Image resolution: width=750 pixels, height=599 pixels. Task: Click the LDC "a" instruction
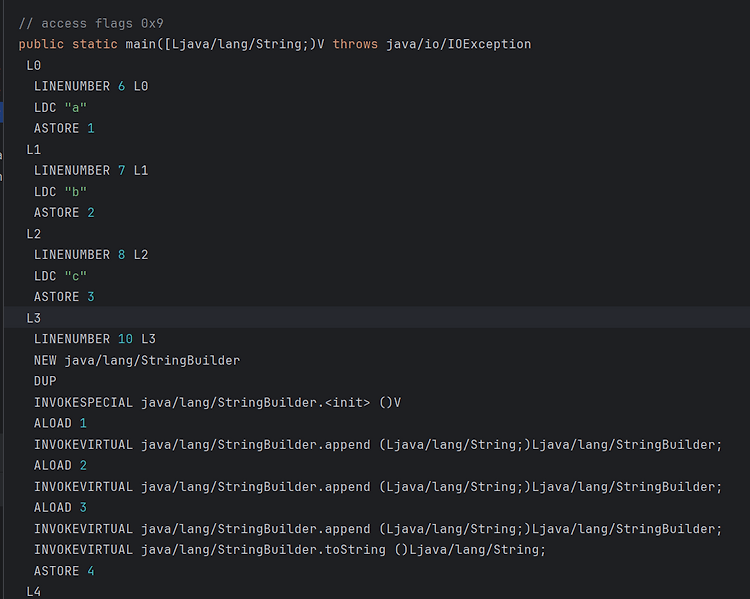point(60,108)
